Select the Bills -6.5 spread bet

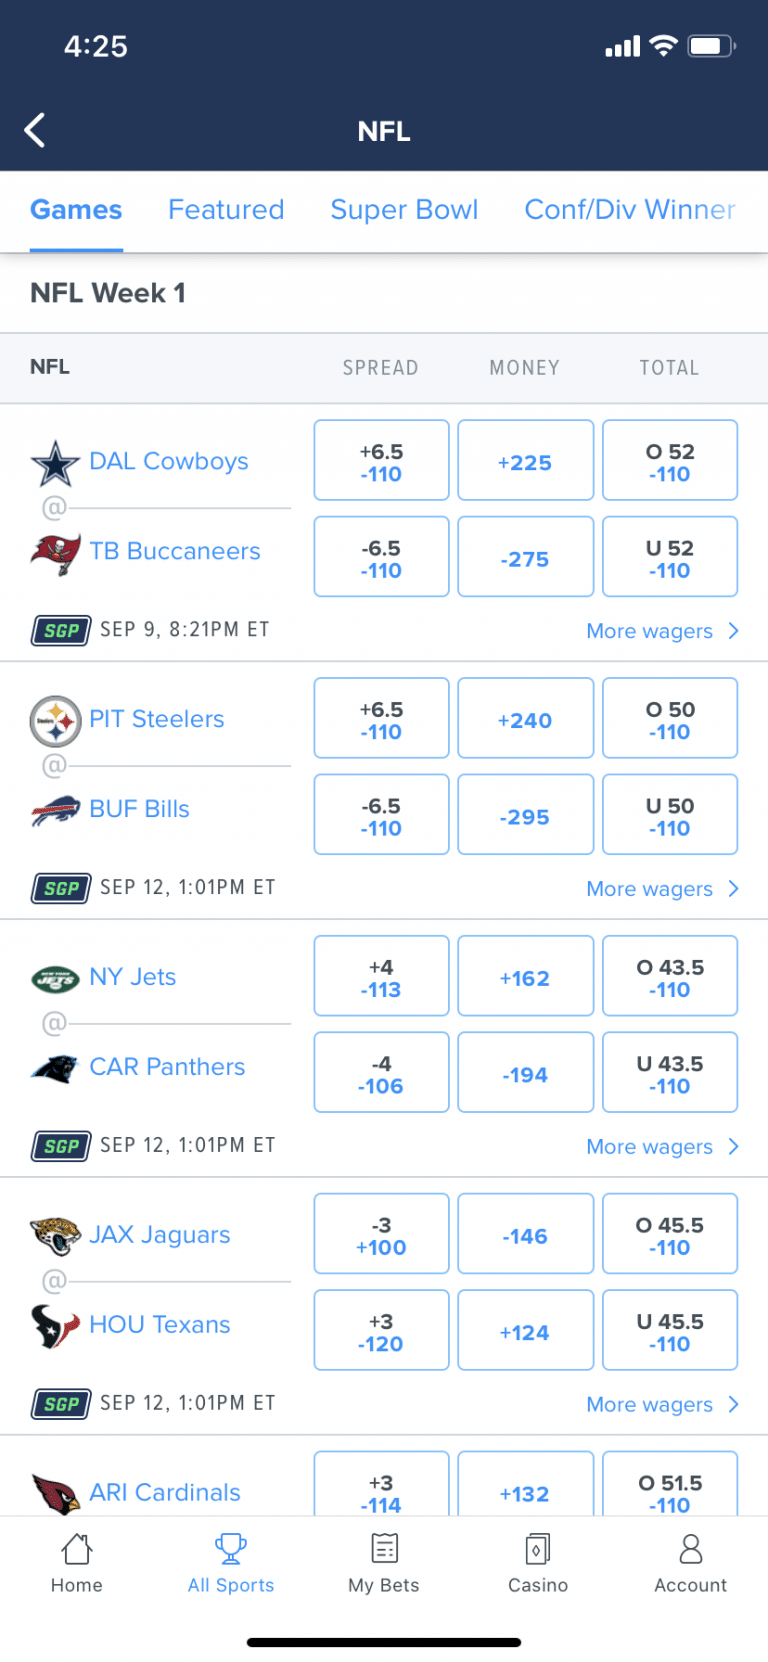381,814
